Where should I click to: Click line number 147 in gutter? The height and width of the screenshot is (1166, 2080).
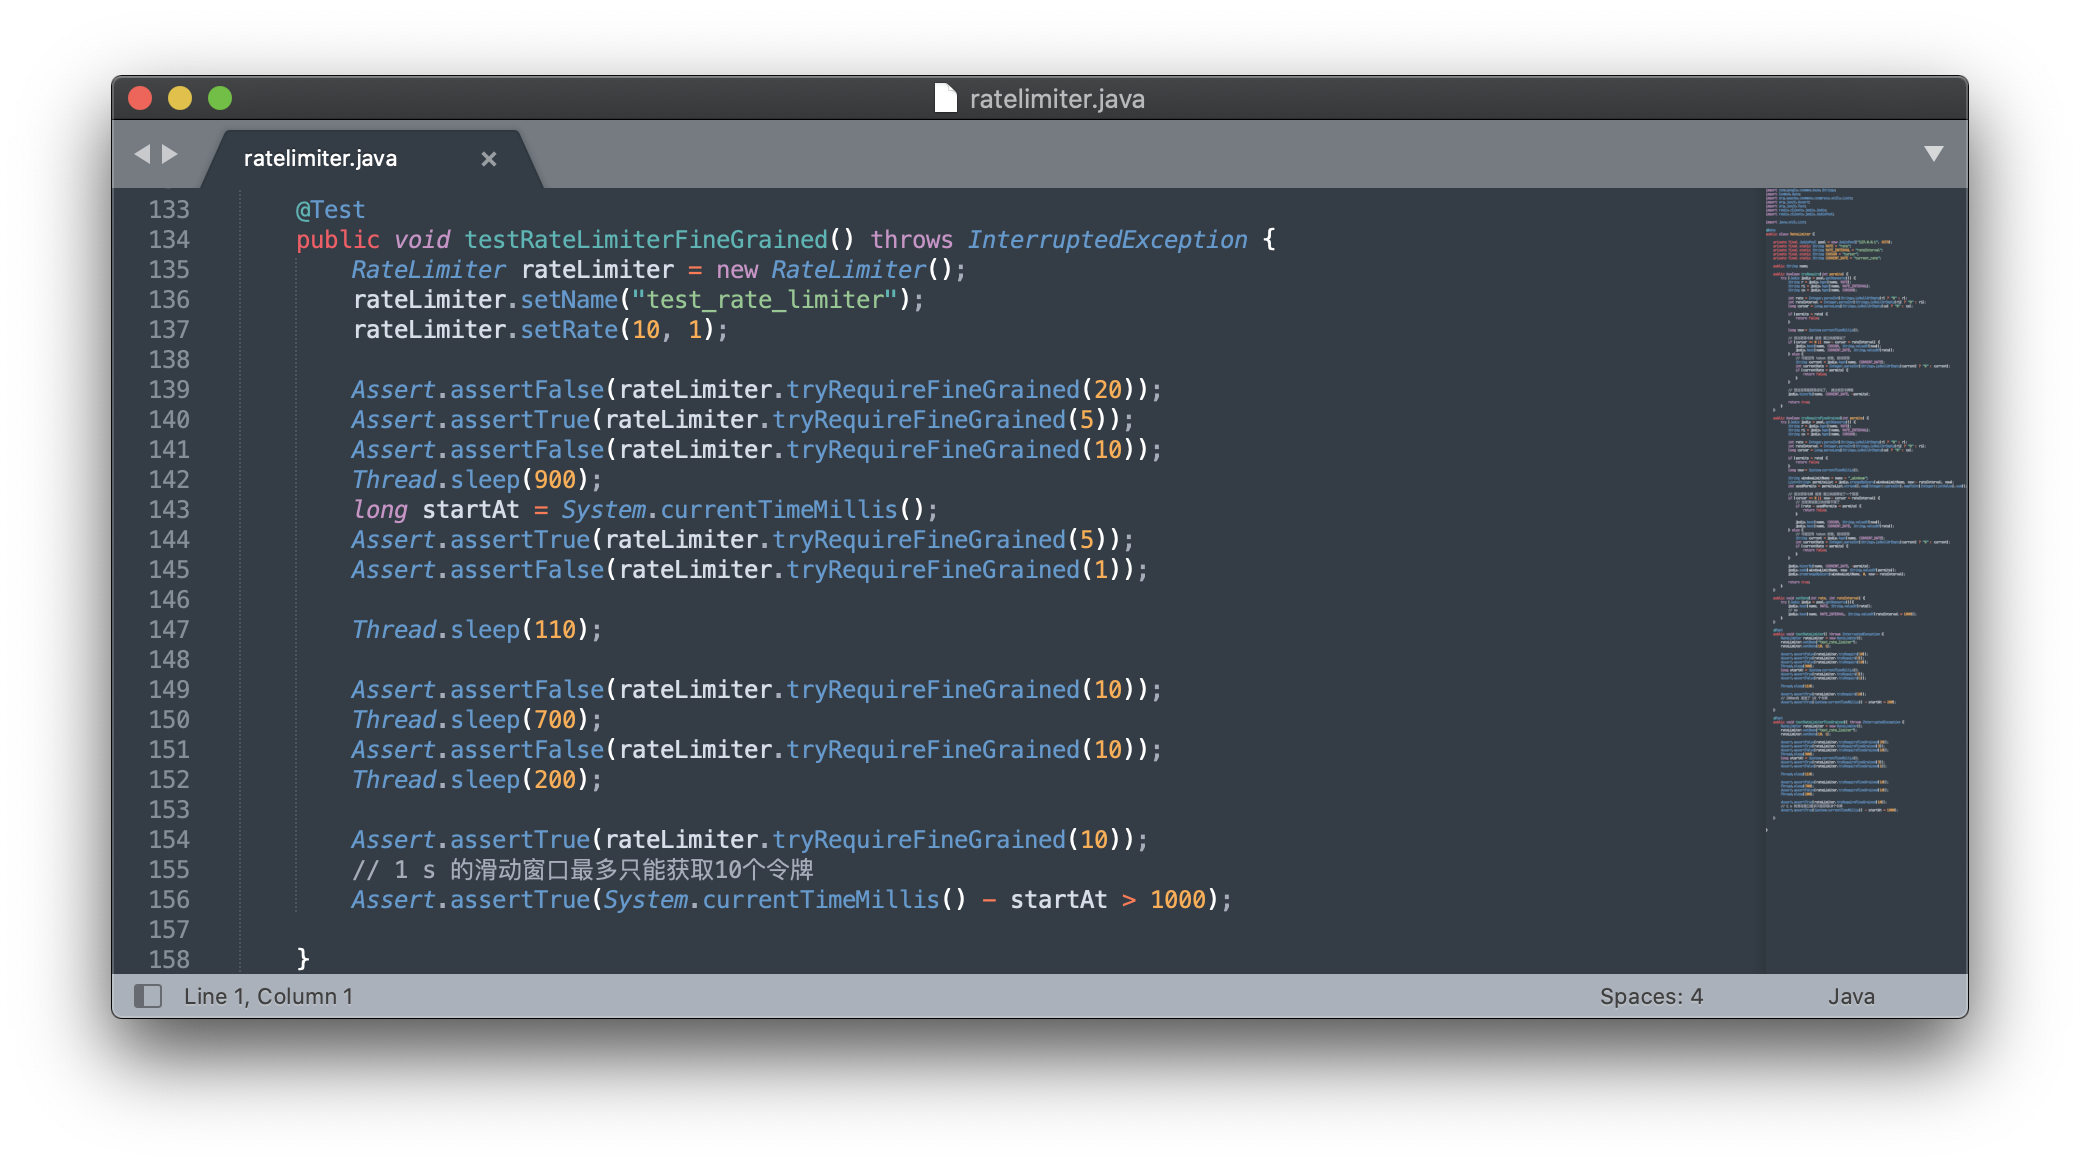point(169,630)
